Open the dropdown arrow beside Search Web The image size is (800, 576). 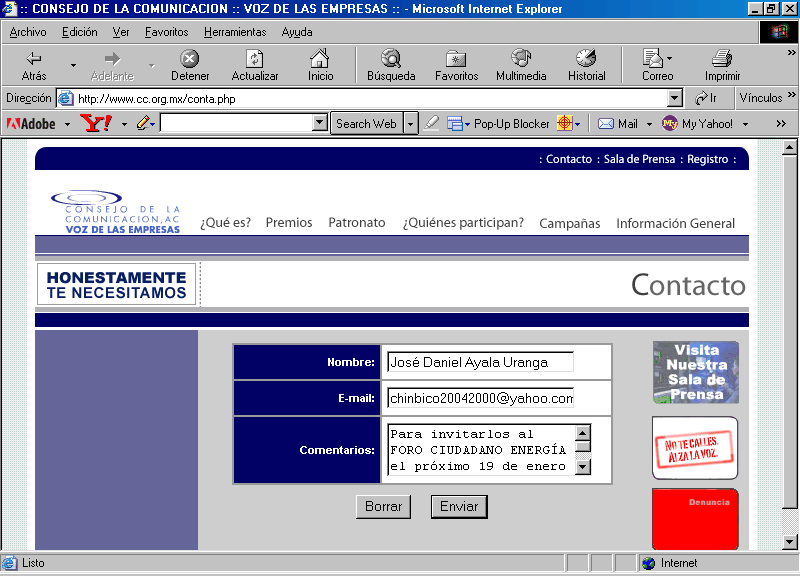point(411,124)
